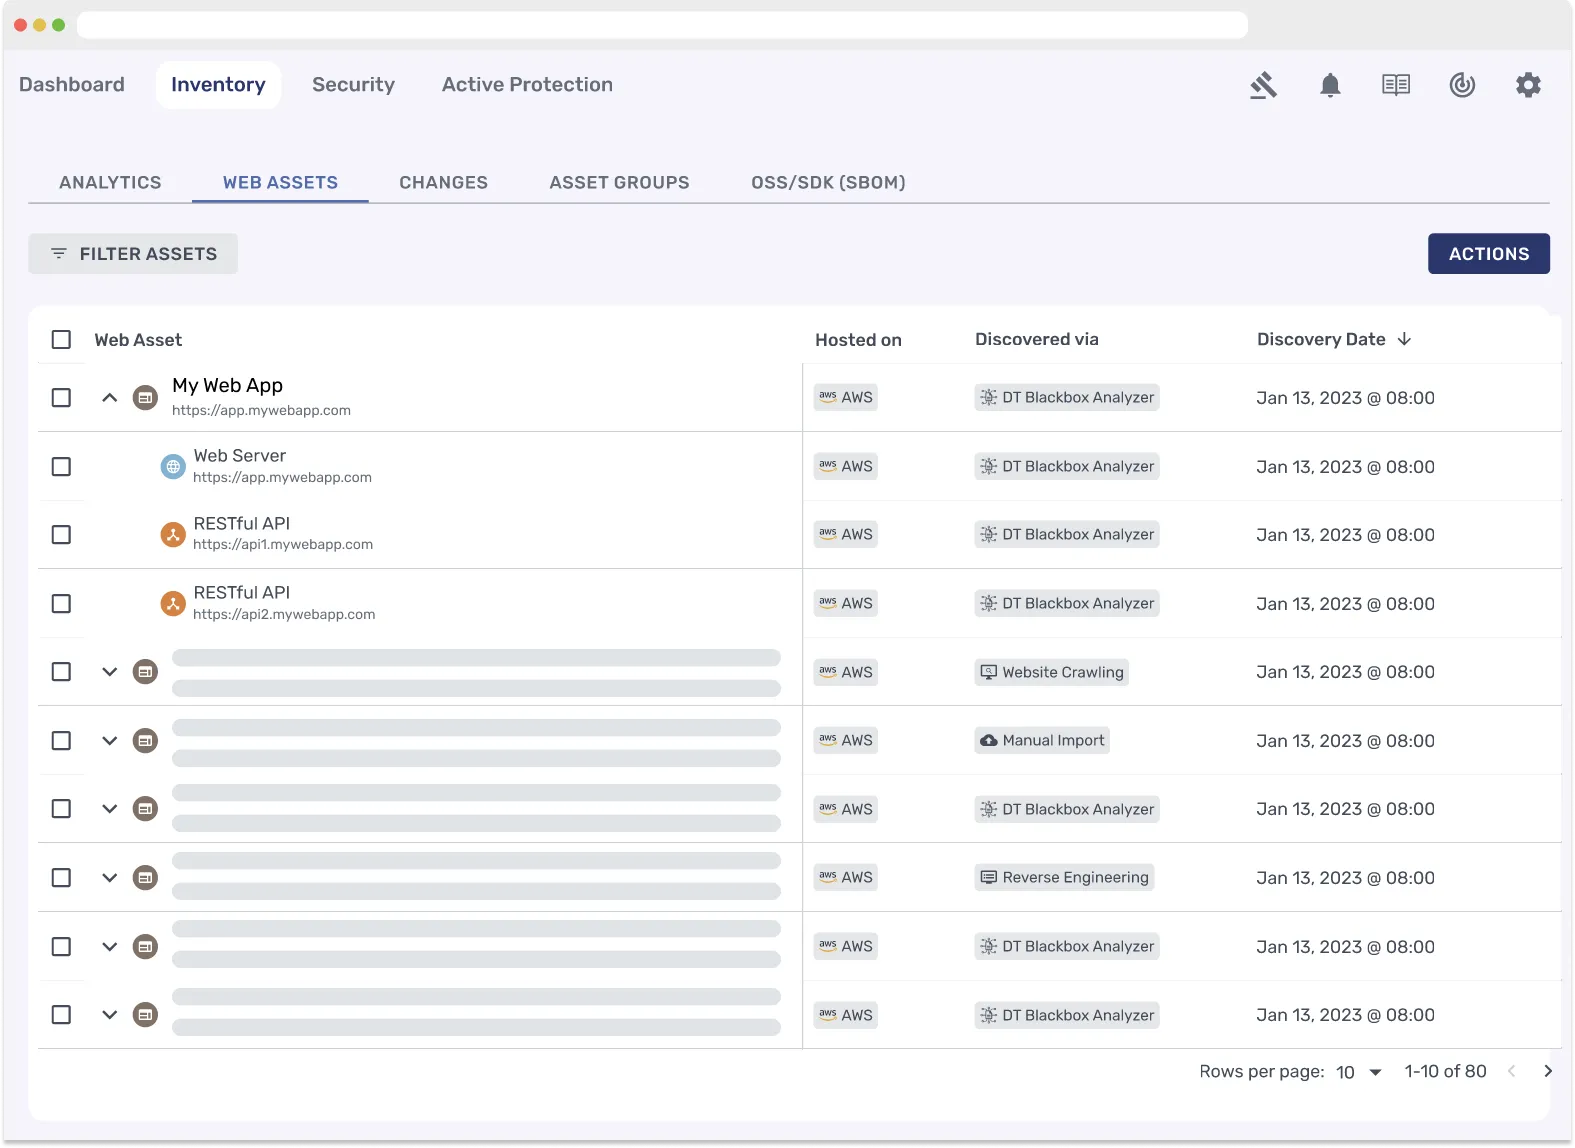
Task: Check the api2.mywebapp.com row checkbox
Action: tap(61, 604)
